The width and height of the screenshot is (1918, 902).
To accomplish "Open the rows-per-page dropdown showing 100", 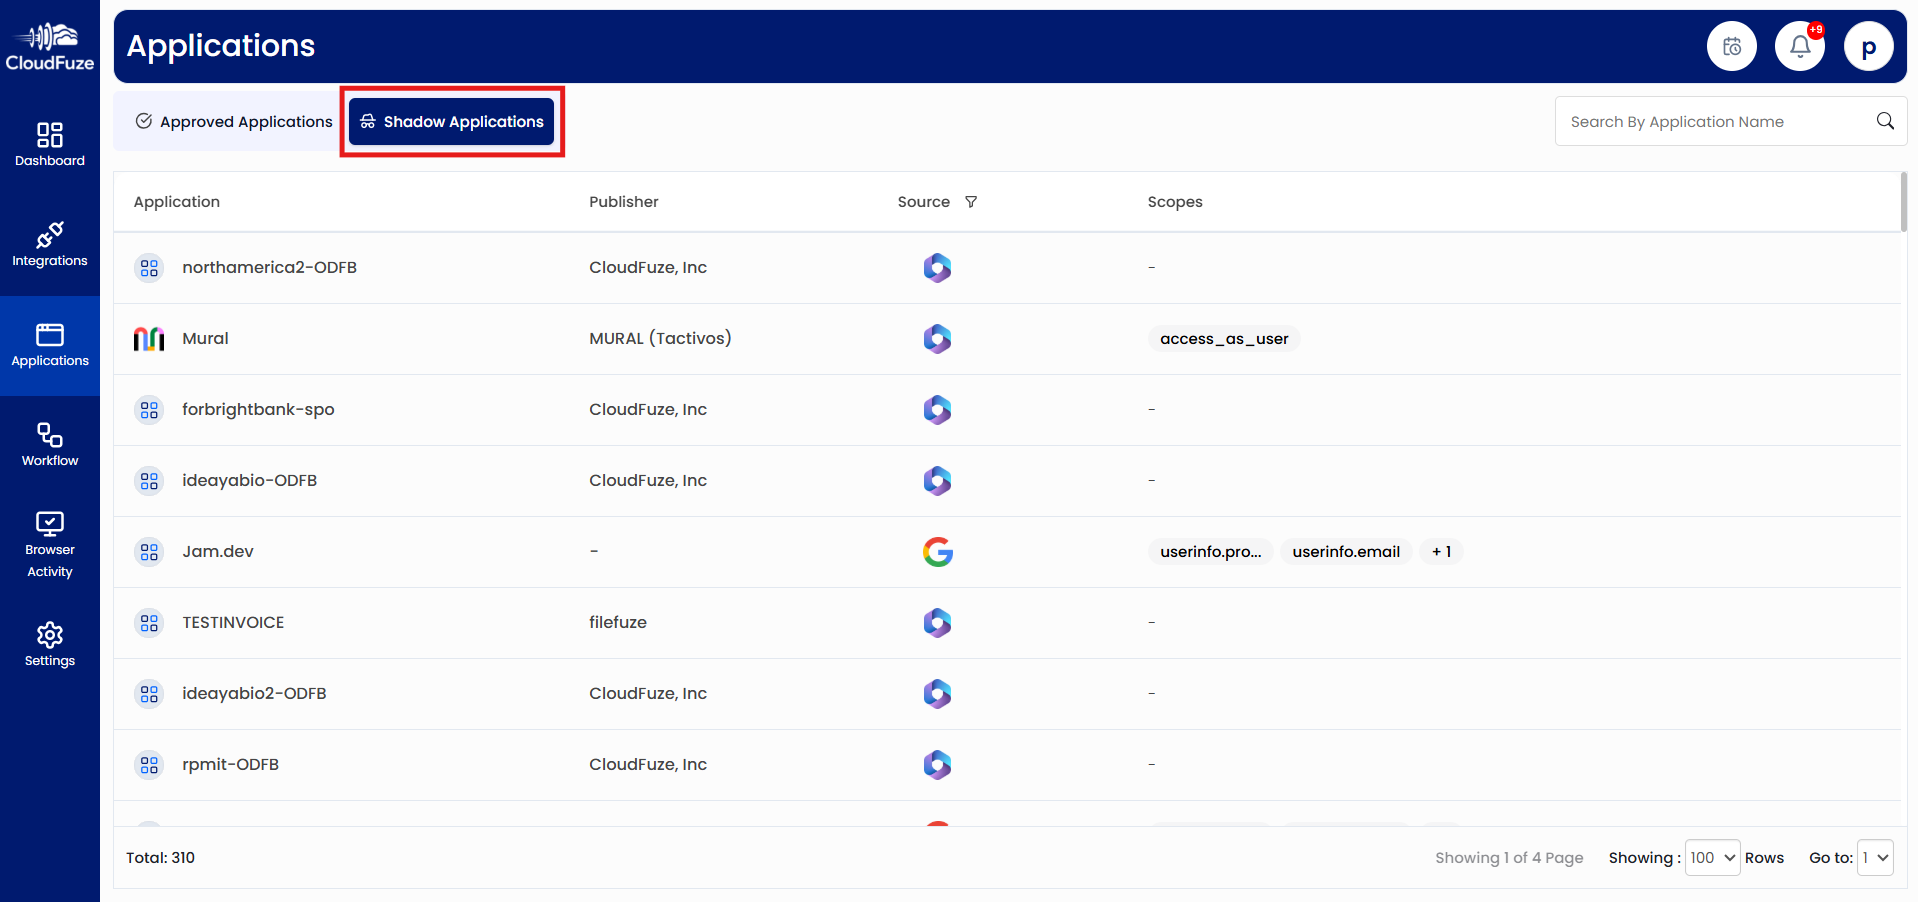I will click(1711, 857).
